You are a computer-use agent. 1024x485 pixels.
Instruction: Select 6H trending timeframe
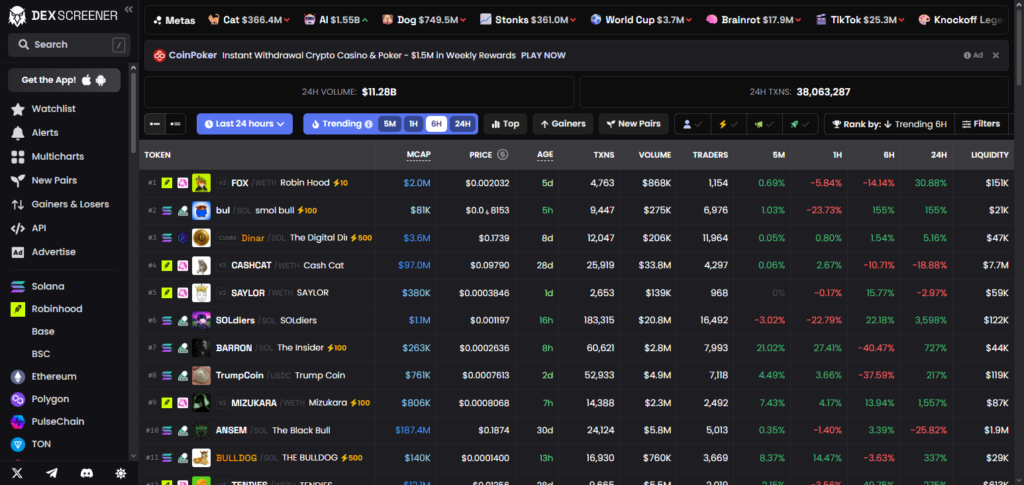(x=436, y=123)
